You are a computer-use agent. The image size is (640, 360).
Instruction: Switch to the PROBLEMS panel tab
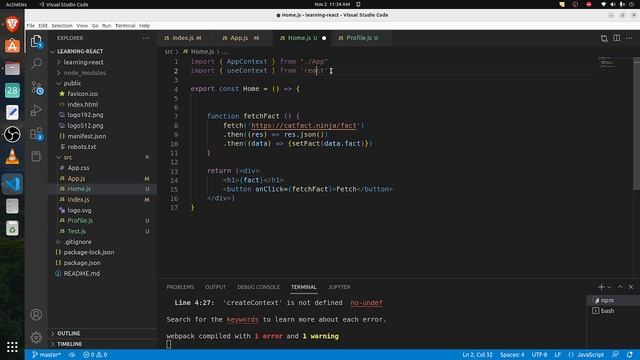point(180,287)
